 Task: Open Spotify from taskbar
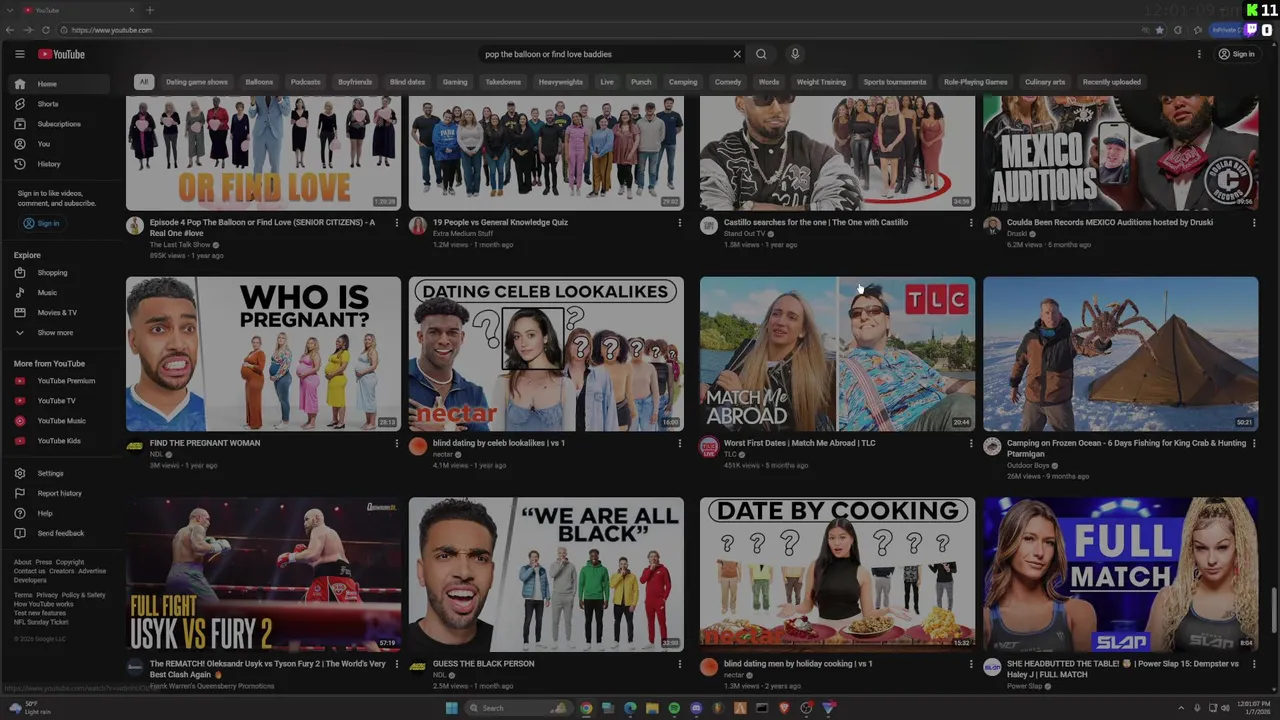pos(674,708)
